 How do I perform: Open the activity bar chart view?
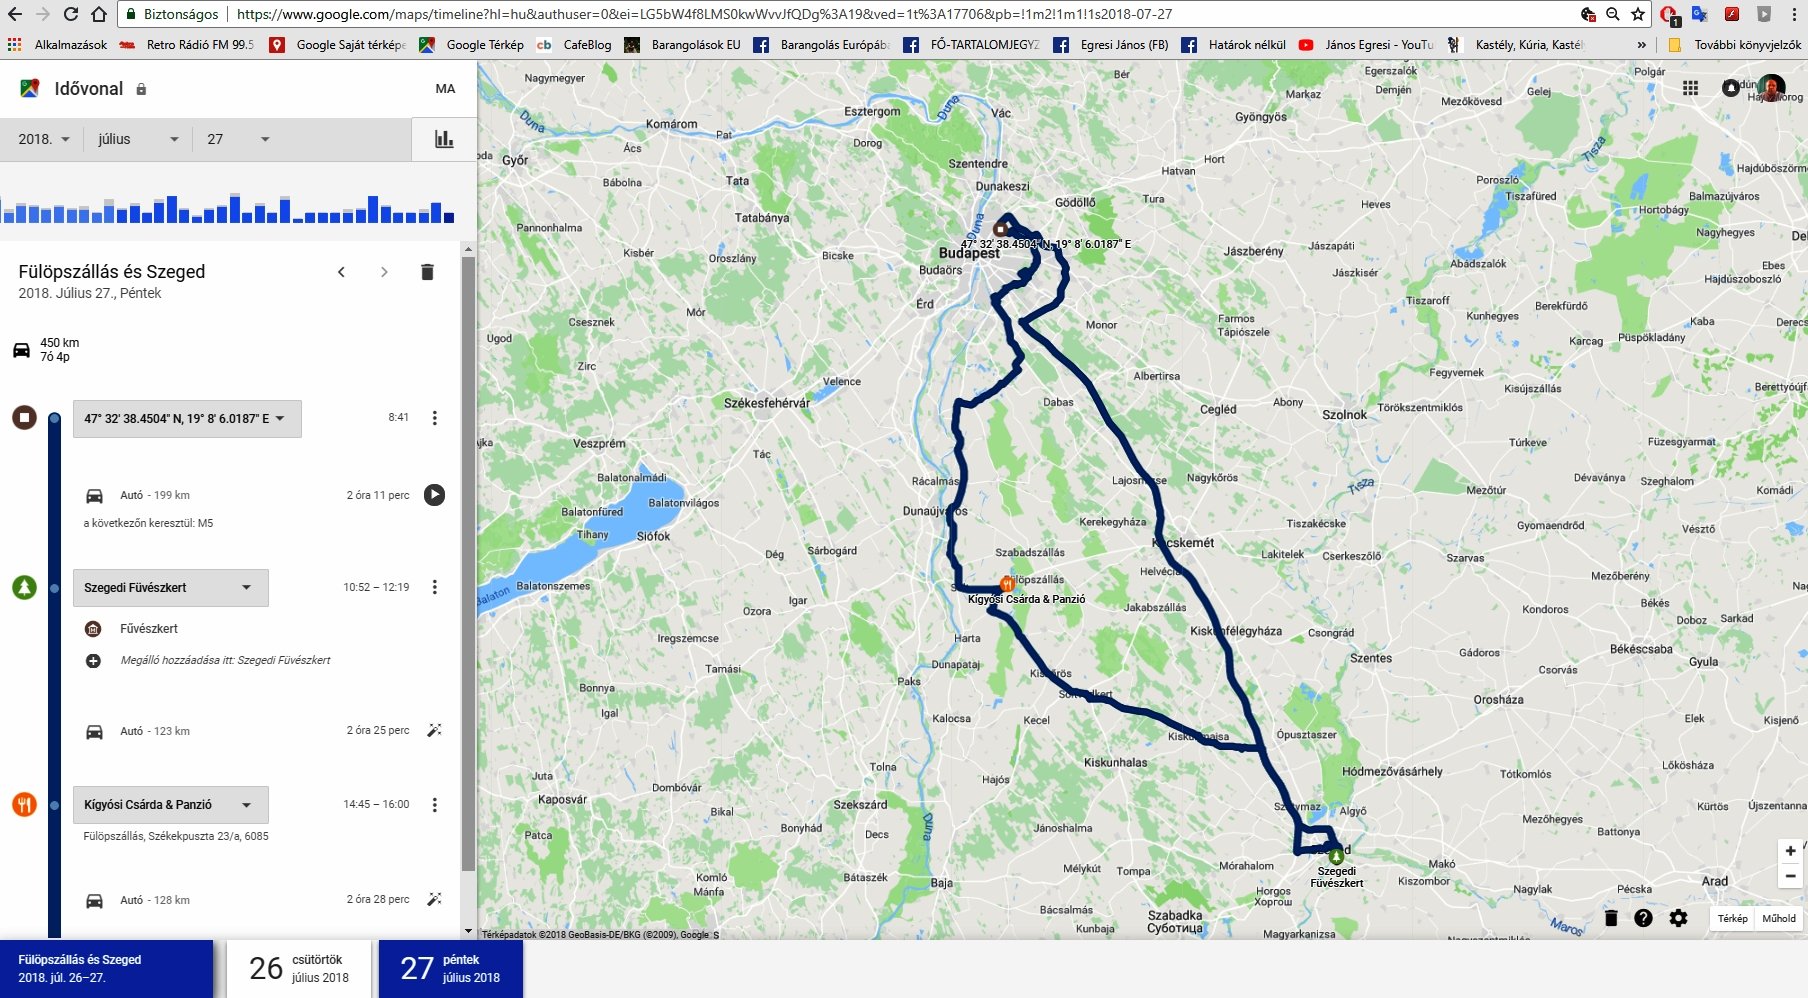444,139
